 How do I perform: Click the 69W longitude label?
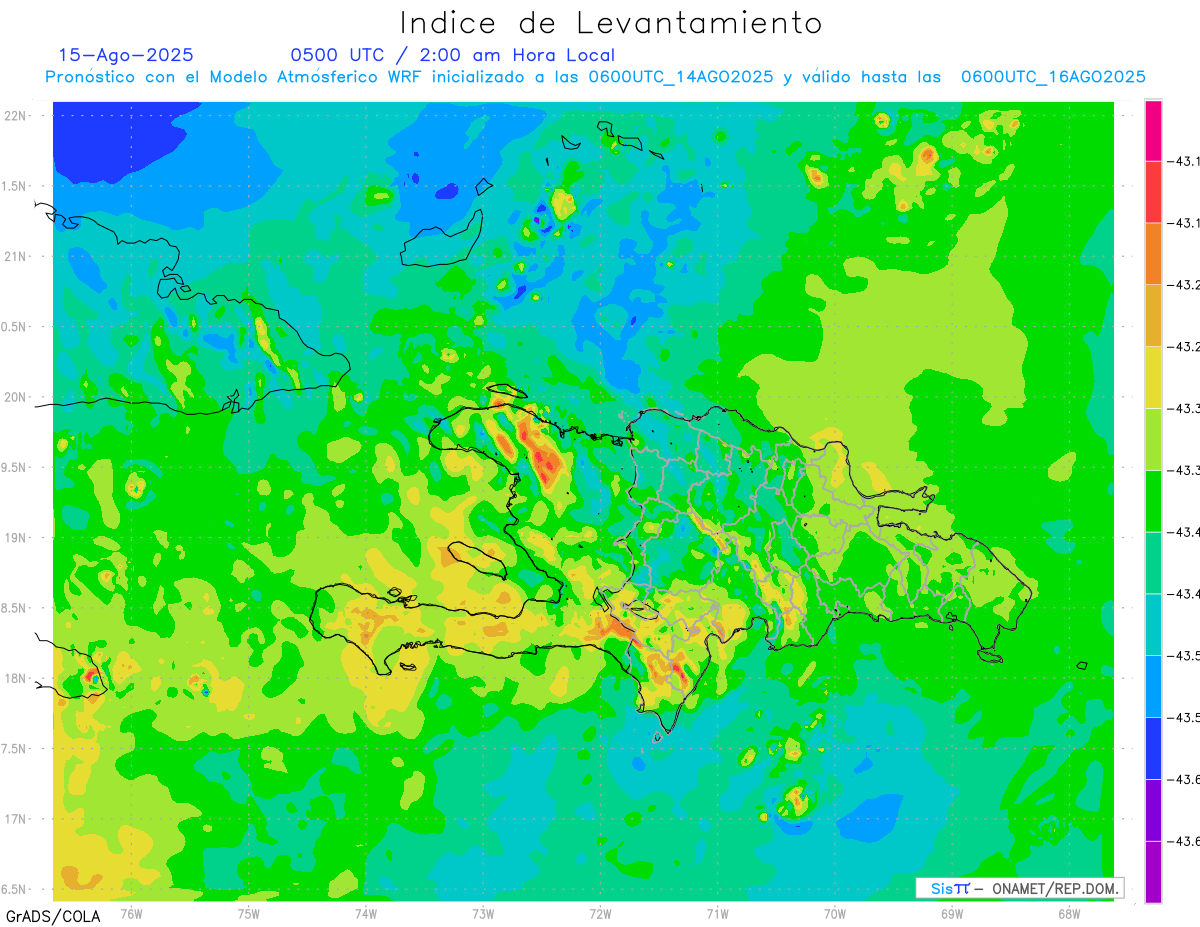(x=952, y=914)
